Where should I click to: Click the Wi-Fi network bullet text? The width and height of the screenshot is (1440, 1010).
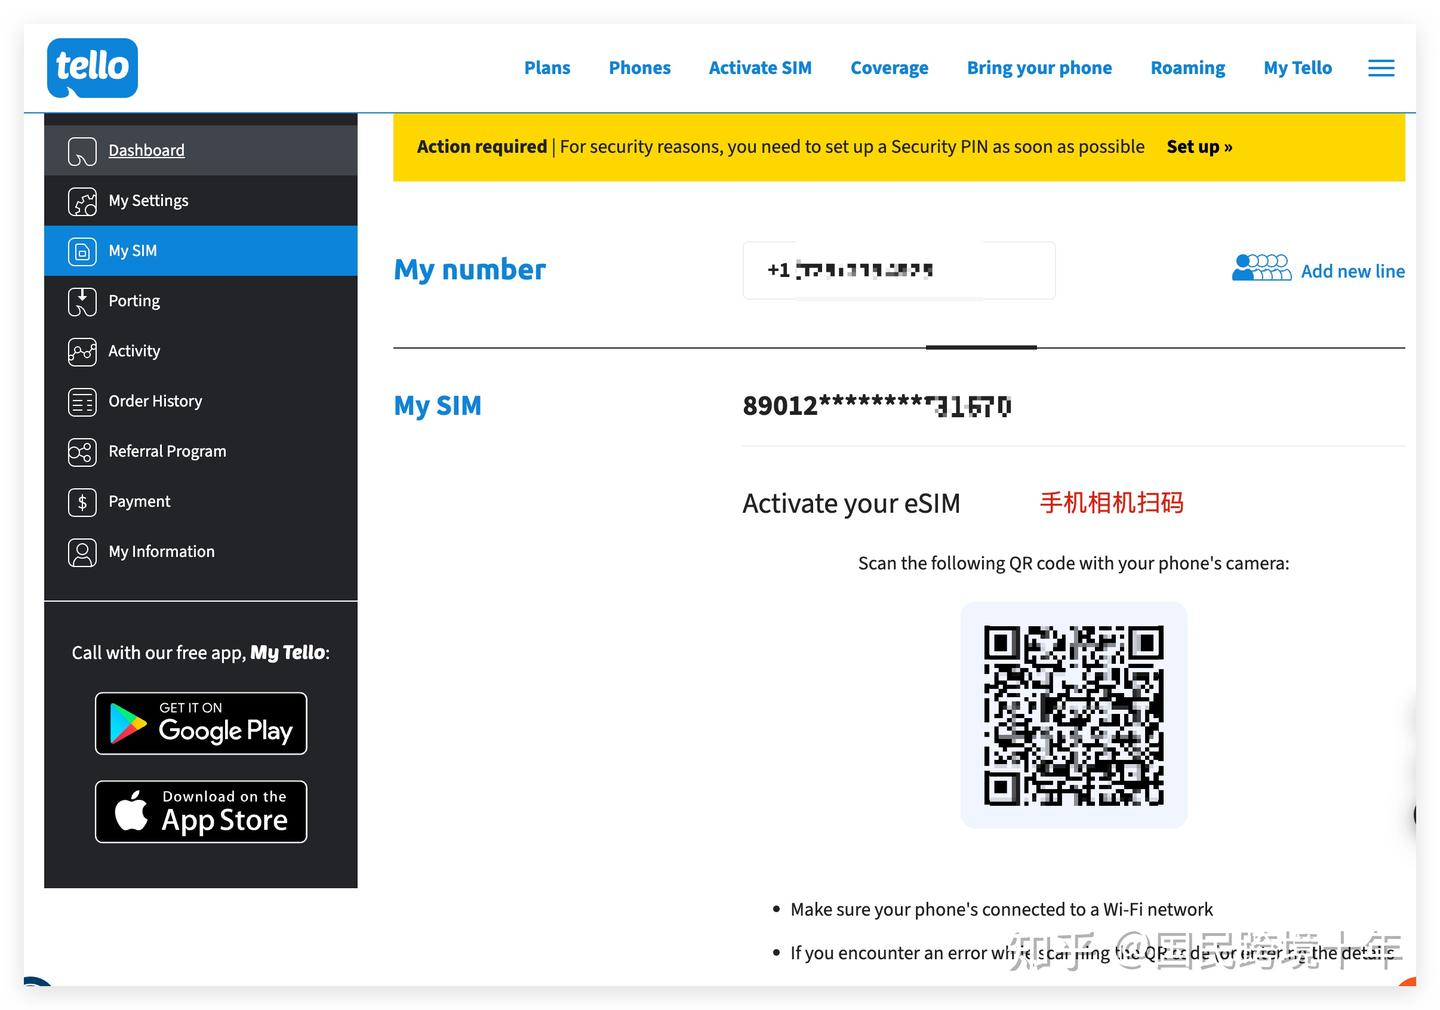1001,909
